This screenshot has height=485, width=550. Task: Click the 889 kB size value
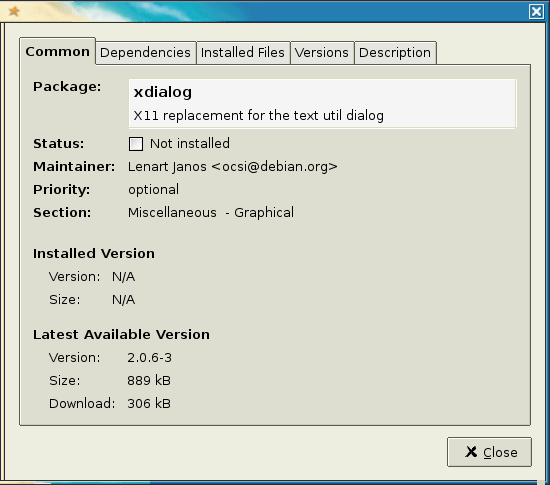click(149, 380)
